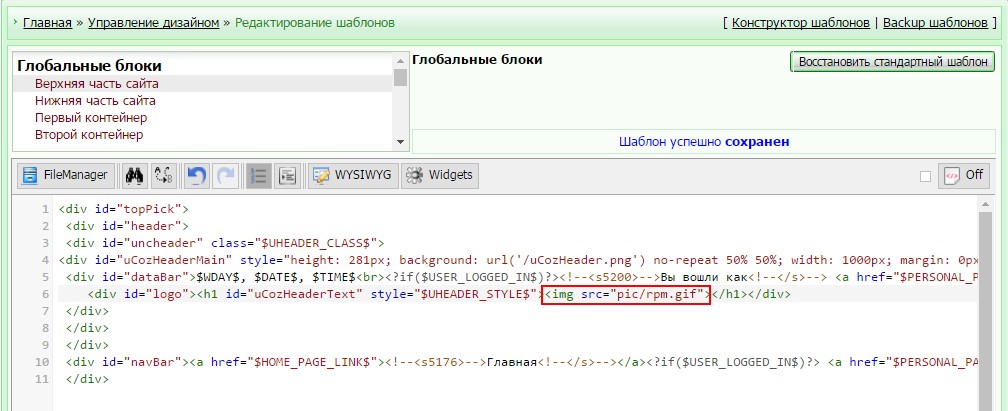Click the indent code formatting icon
Image resolution: width=1008 pixels, height=411 pixels.
tap(288, 175)
